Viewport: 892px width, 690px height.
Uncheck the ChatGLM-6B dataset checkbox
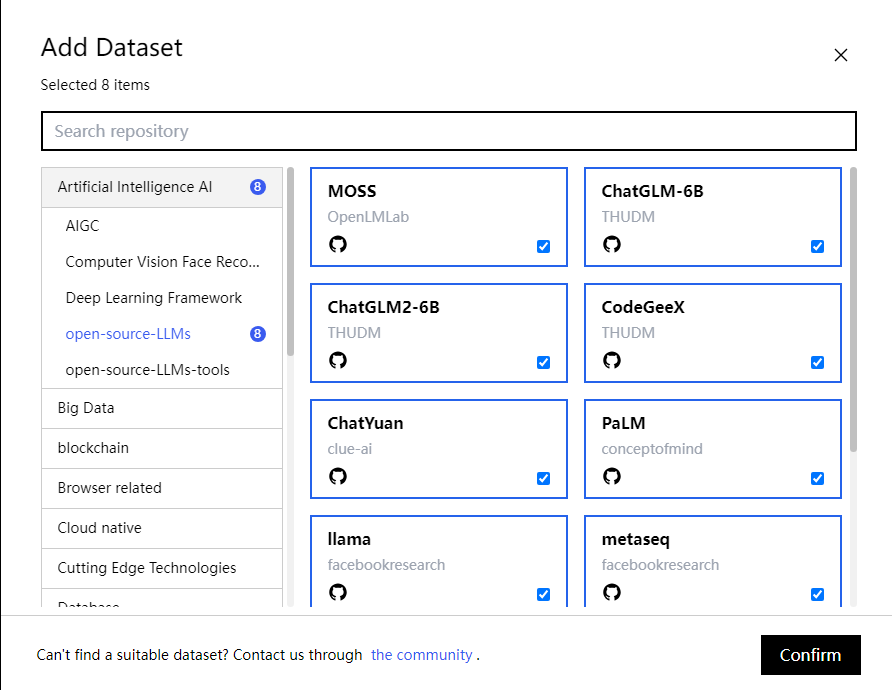[817, 246]
